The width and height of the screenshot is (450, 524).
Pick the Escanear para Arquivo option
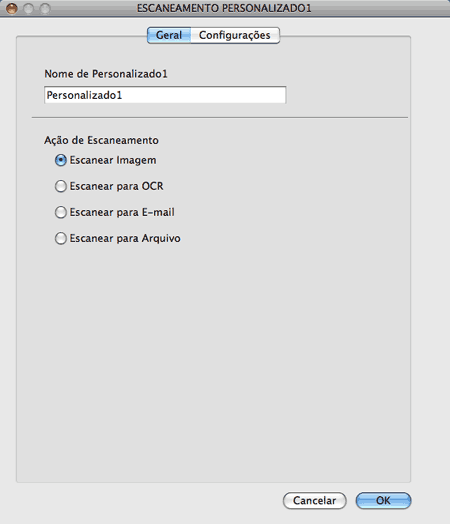pos(60,238)
